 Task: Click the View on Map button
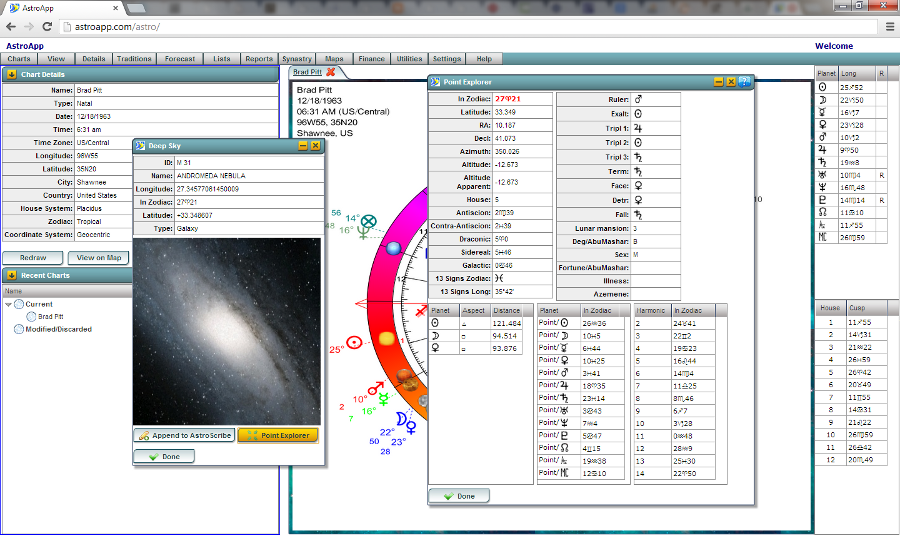point(99,258)
